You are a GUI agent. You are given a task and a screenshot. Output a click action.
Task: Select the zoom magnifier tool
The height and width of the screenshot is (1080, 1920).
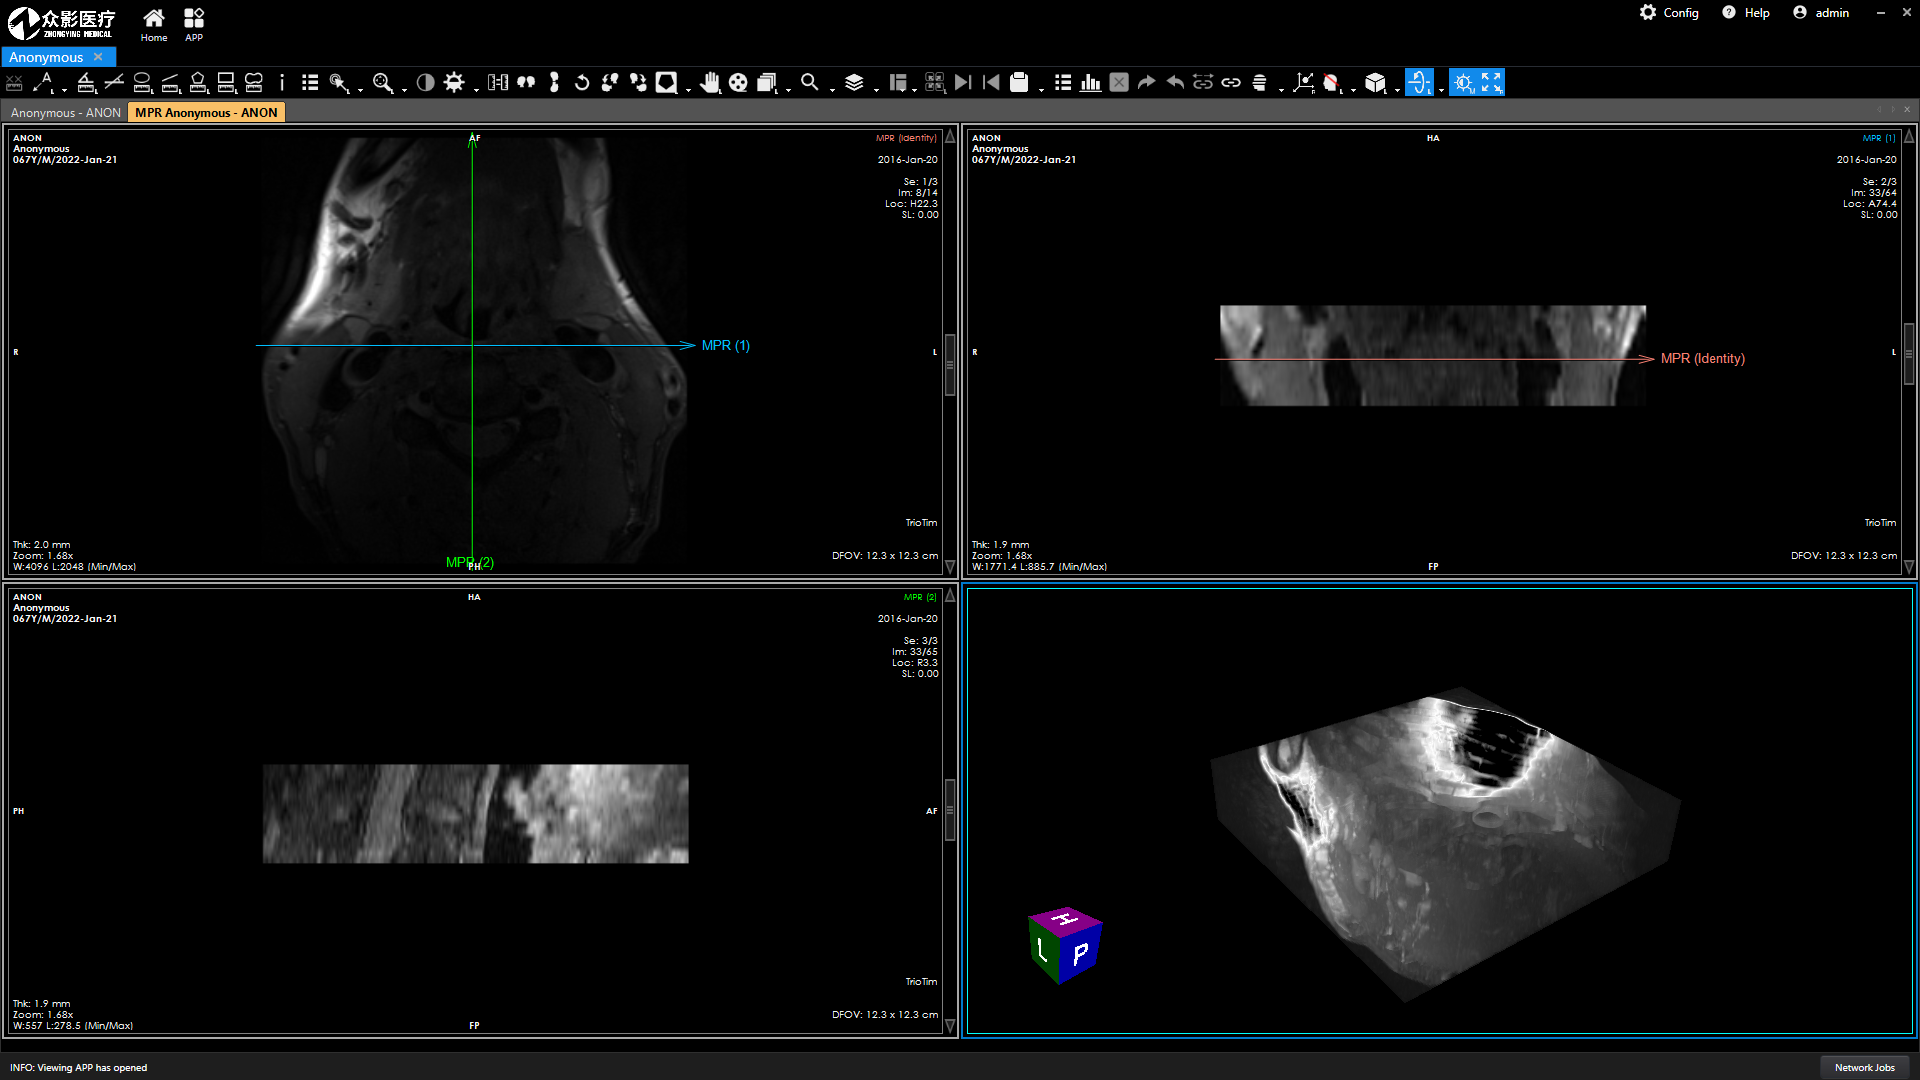[382, 82]
